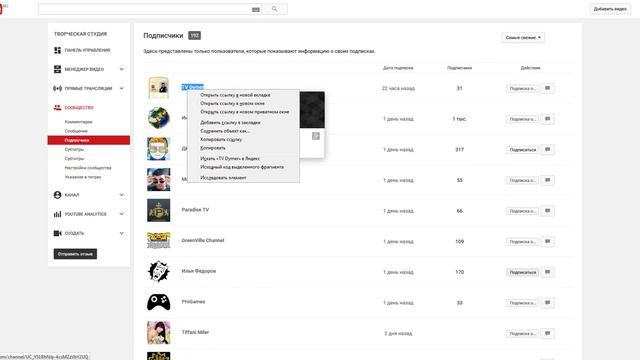Click the Paradise TV avatar thumbnail

click(158, 210)
